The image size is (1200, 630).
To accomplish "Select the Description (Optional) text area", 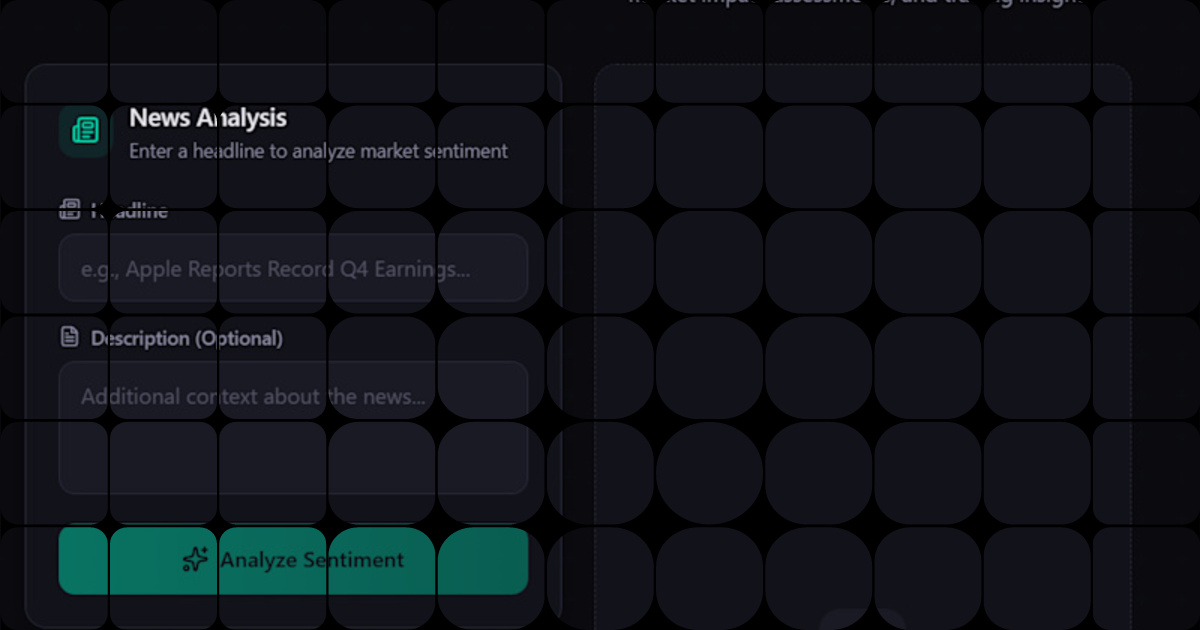I will (293, 427).
